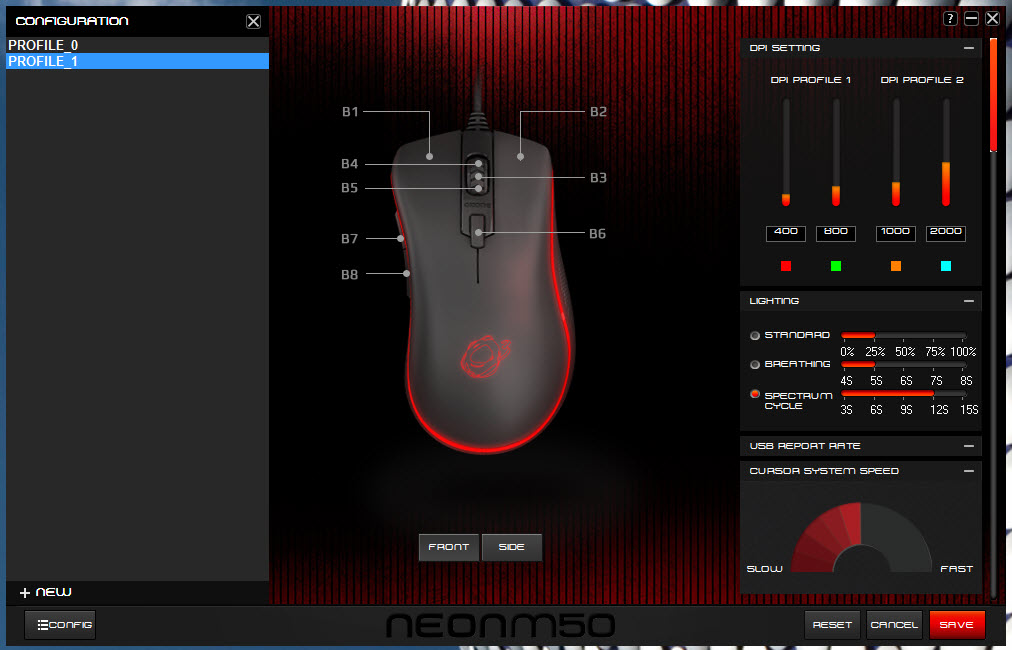Adjust the 800 DPI vertical slider
This screenshot has width=1012, height=650.
pyautogui.click(x=836, y=152)
